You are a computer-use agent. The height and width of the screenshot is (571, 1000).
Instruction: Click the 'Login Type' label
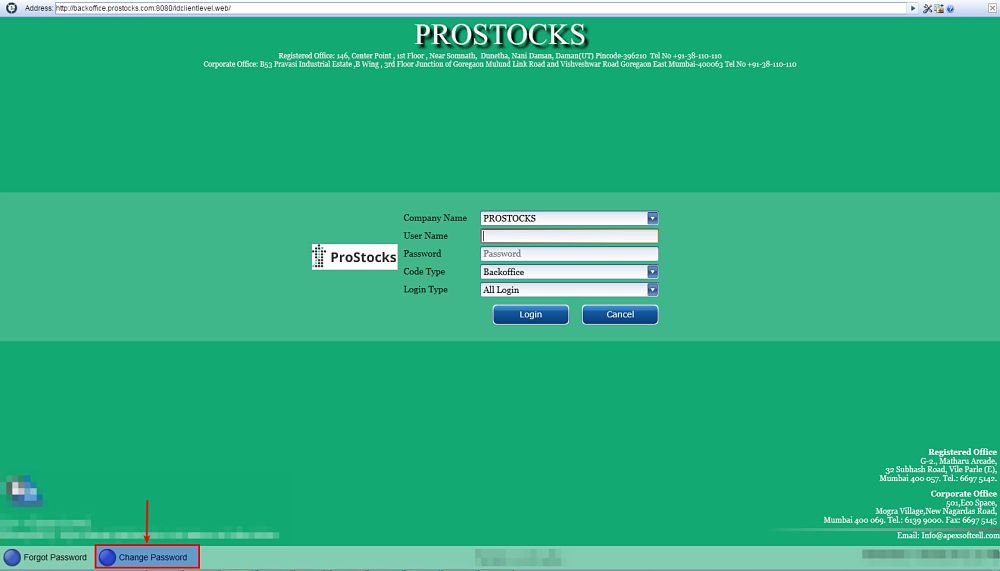click(x=425, y=290)
